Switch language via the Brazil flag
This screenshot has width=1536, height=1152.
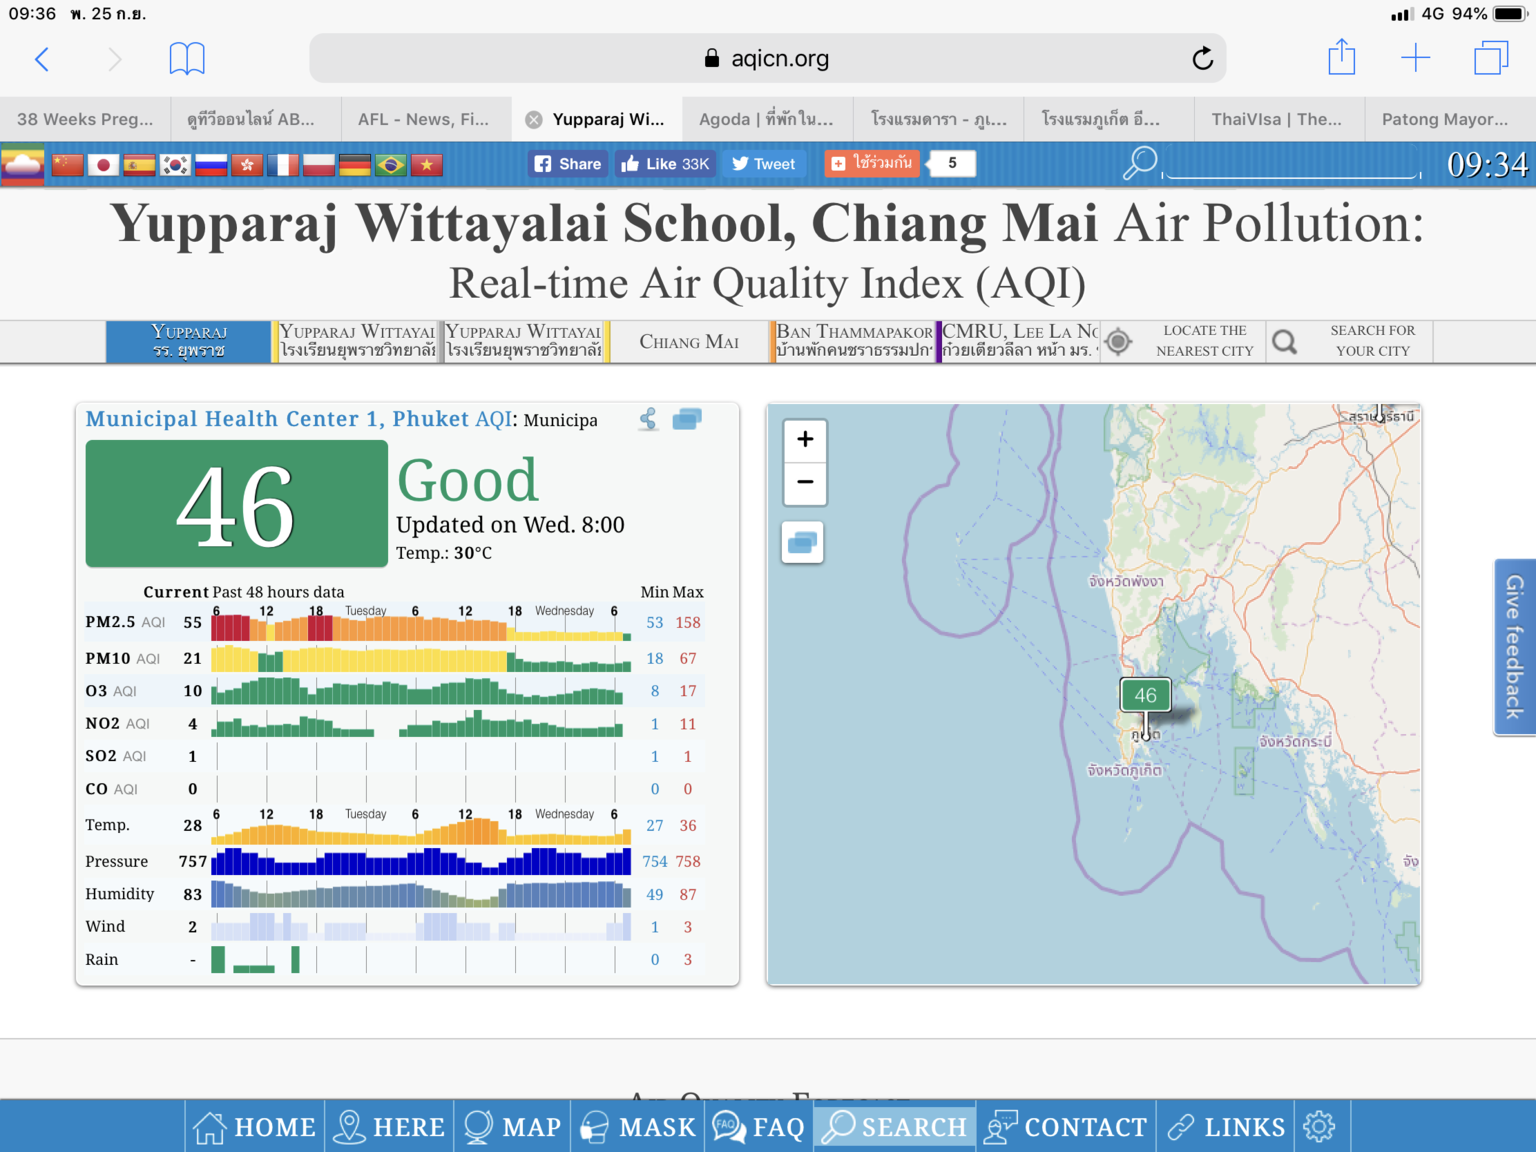pyautogui.click(x=391, y=165)
